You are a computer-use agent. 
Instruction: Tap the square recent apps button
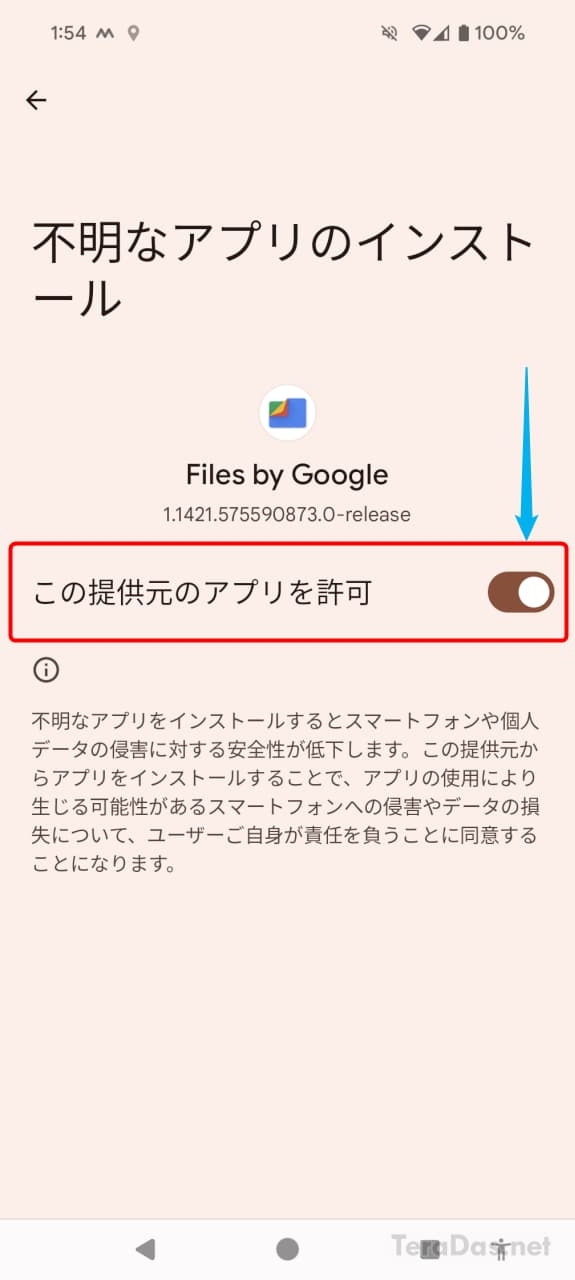tap(430, 1248)
